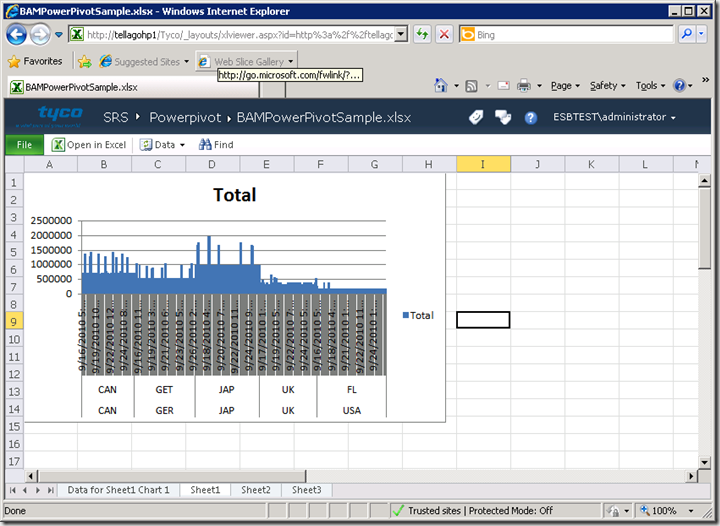
Task: Add to Favorites bar star icon
Action: [84, 62]
